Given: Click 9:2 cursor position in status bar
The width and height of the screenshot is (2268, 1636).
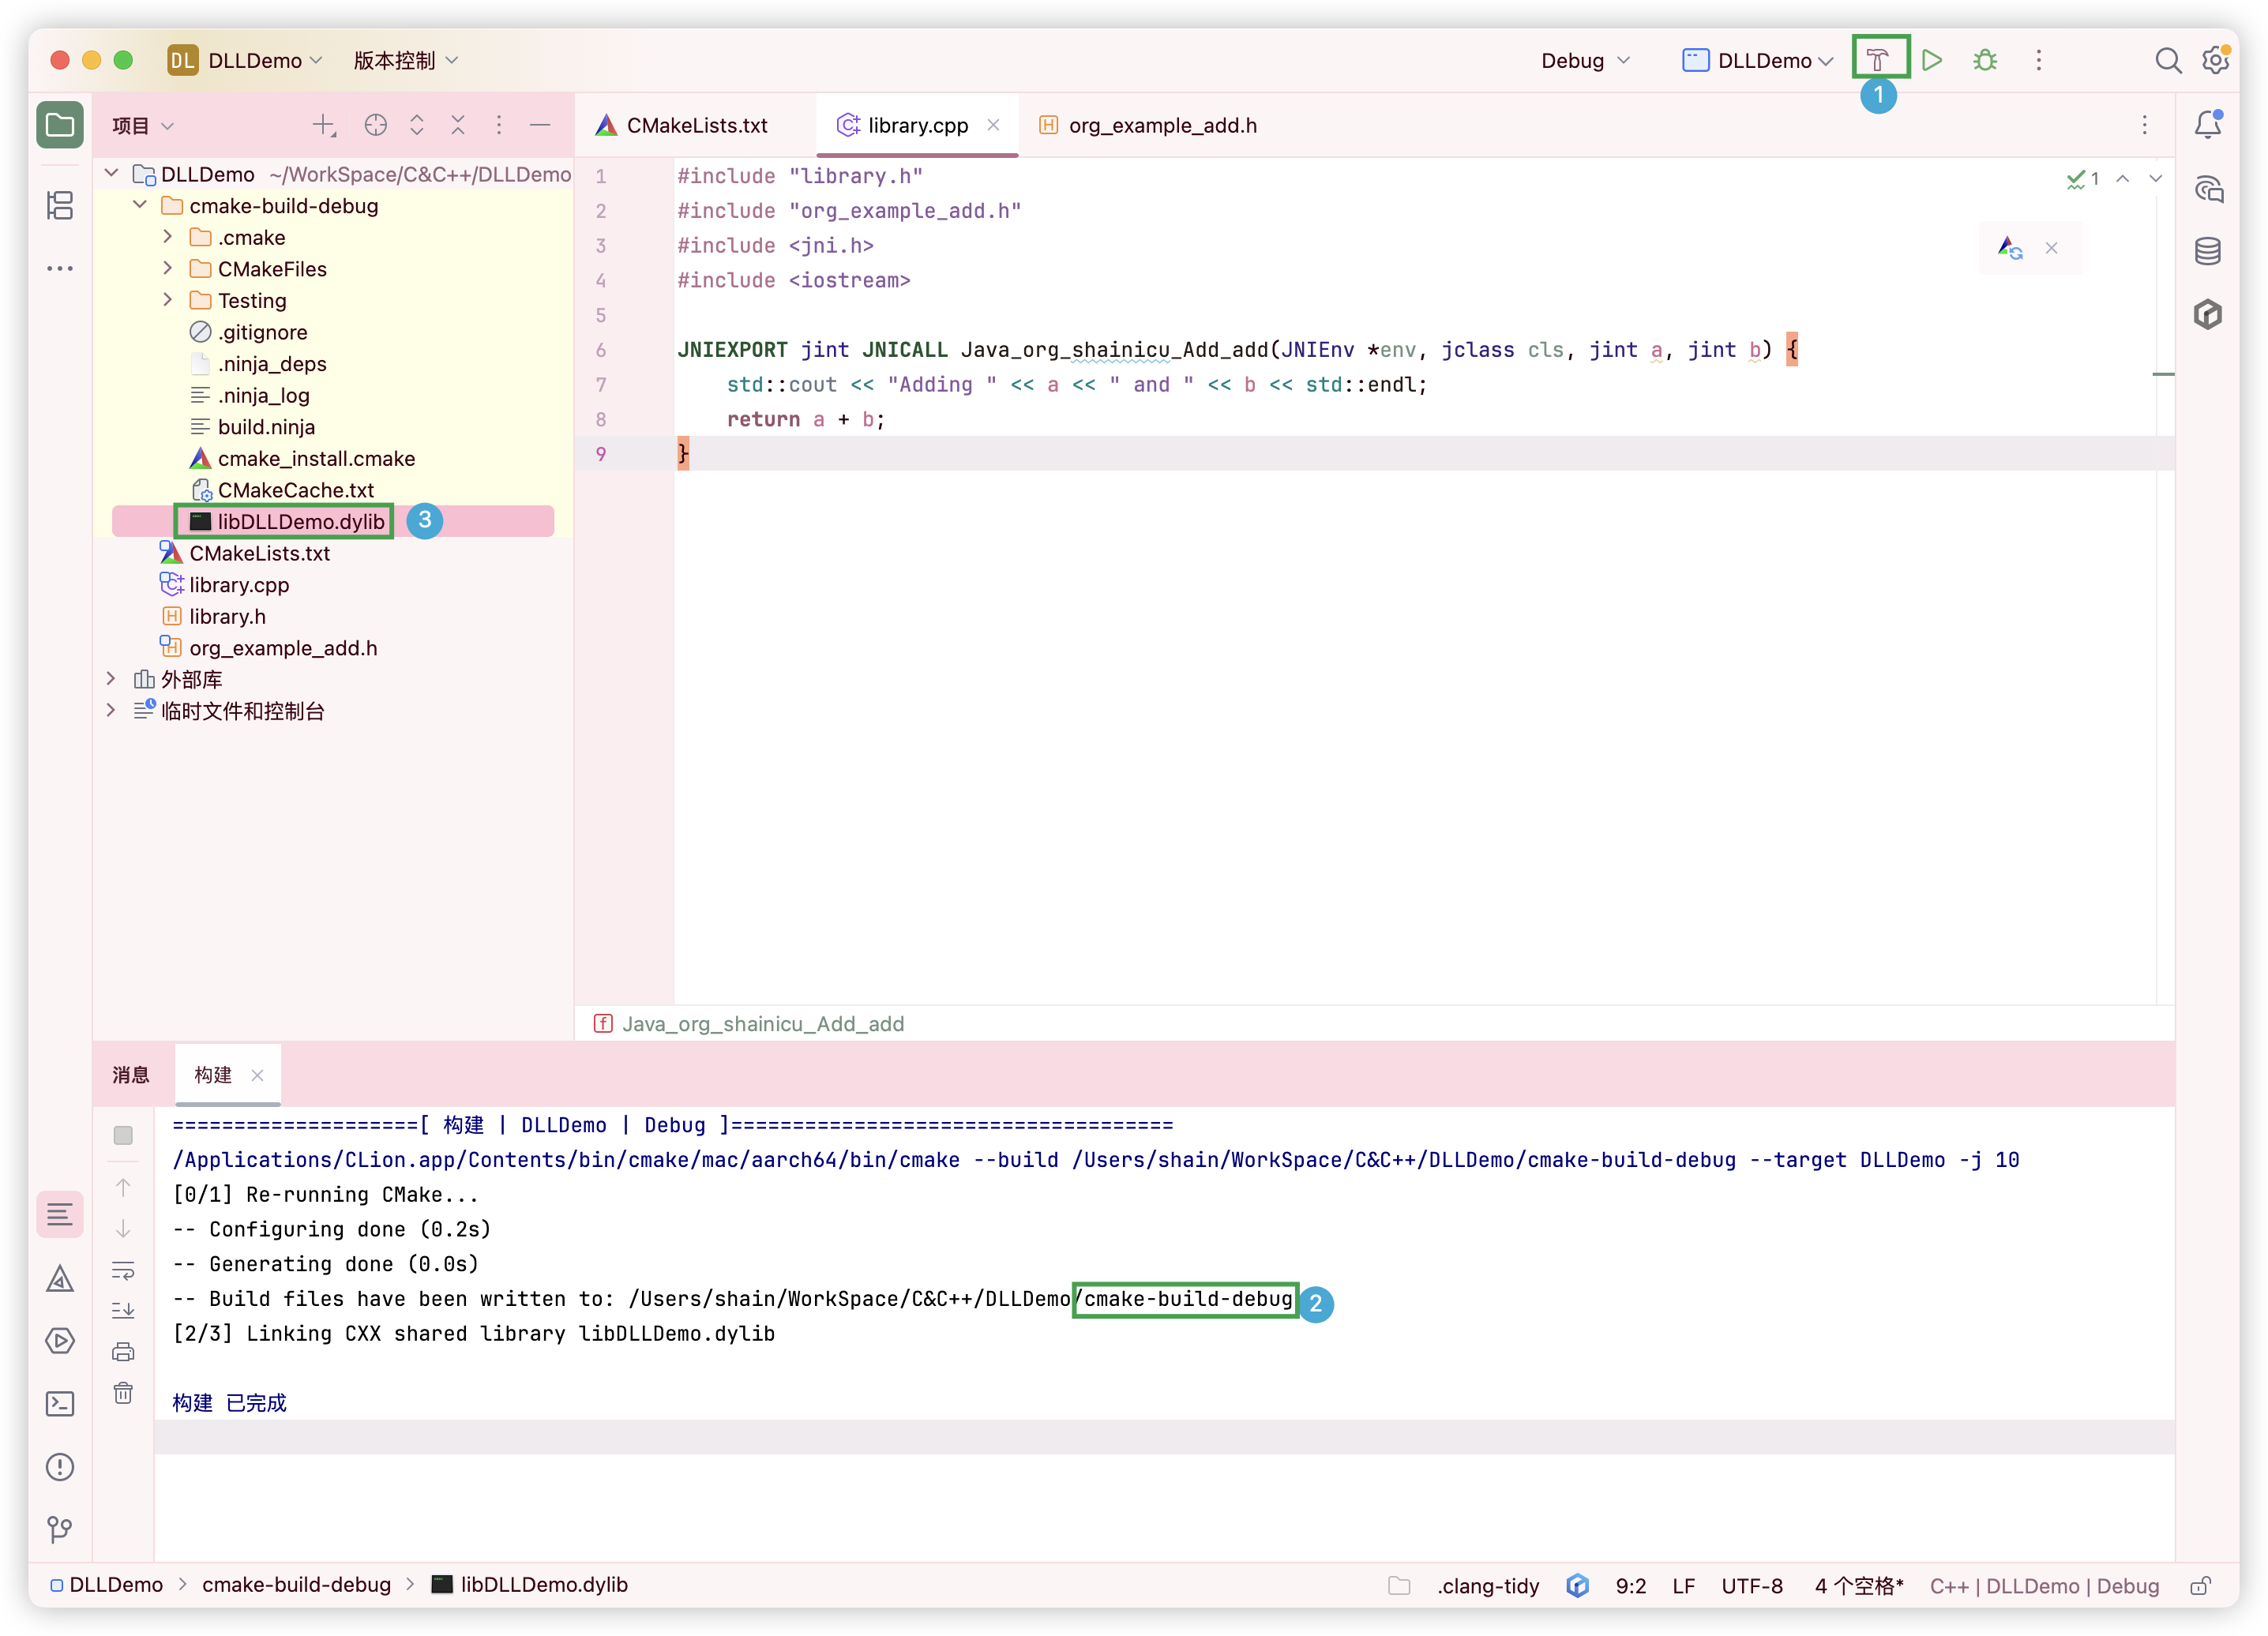Looking at the screenshot, I should (x=1631, y=1586).
